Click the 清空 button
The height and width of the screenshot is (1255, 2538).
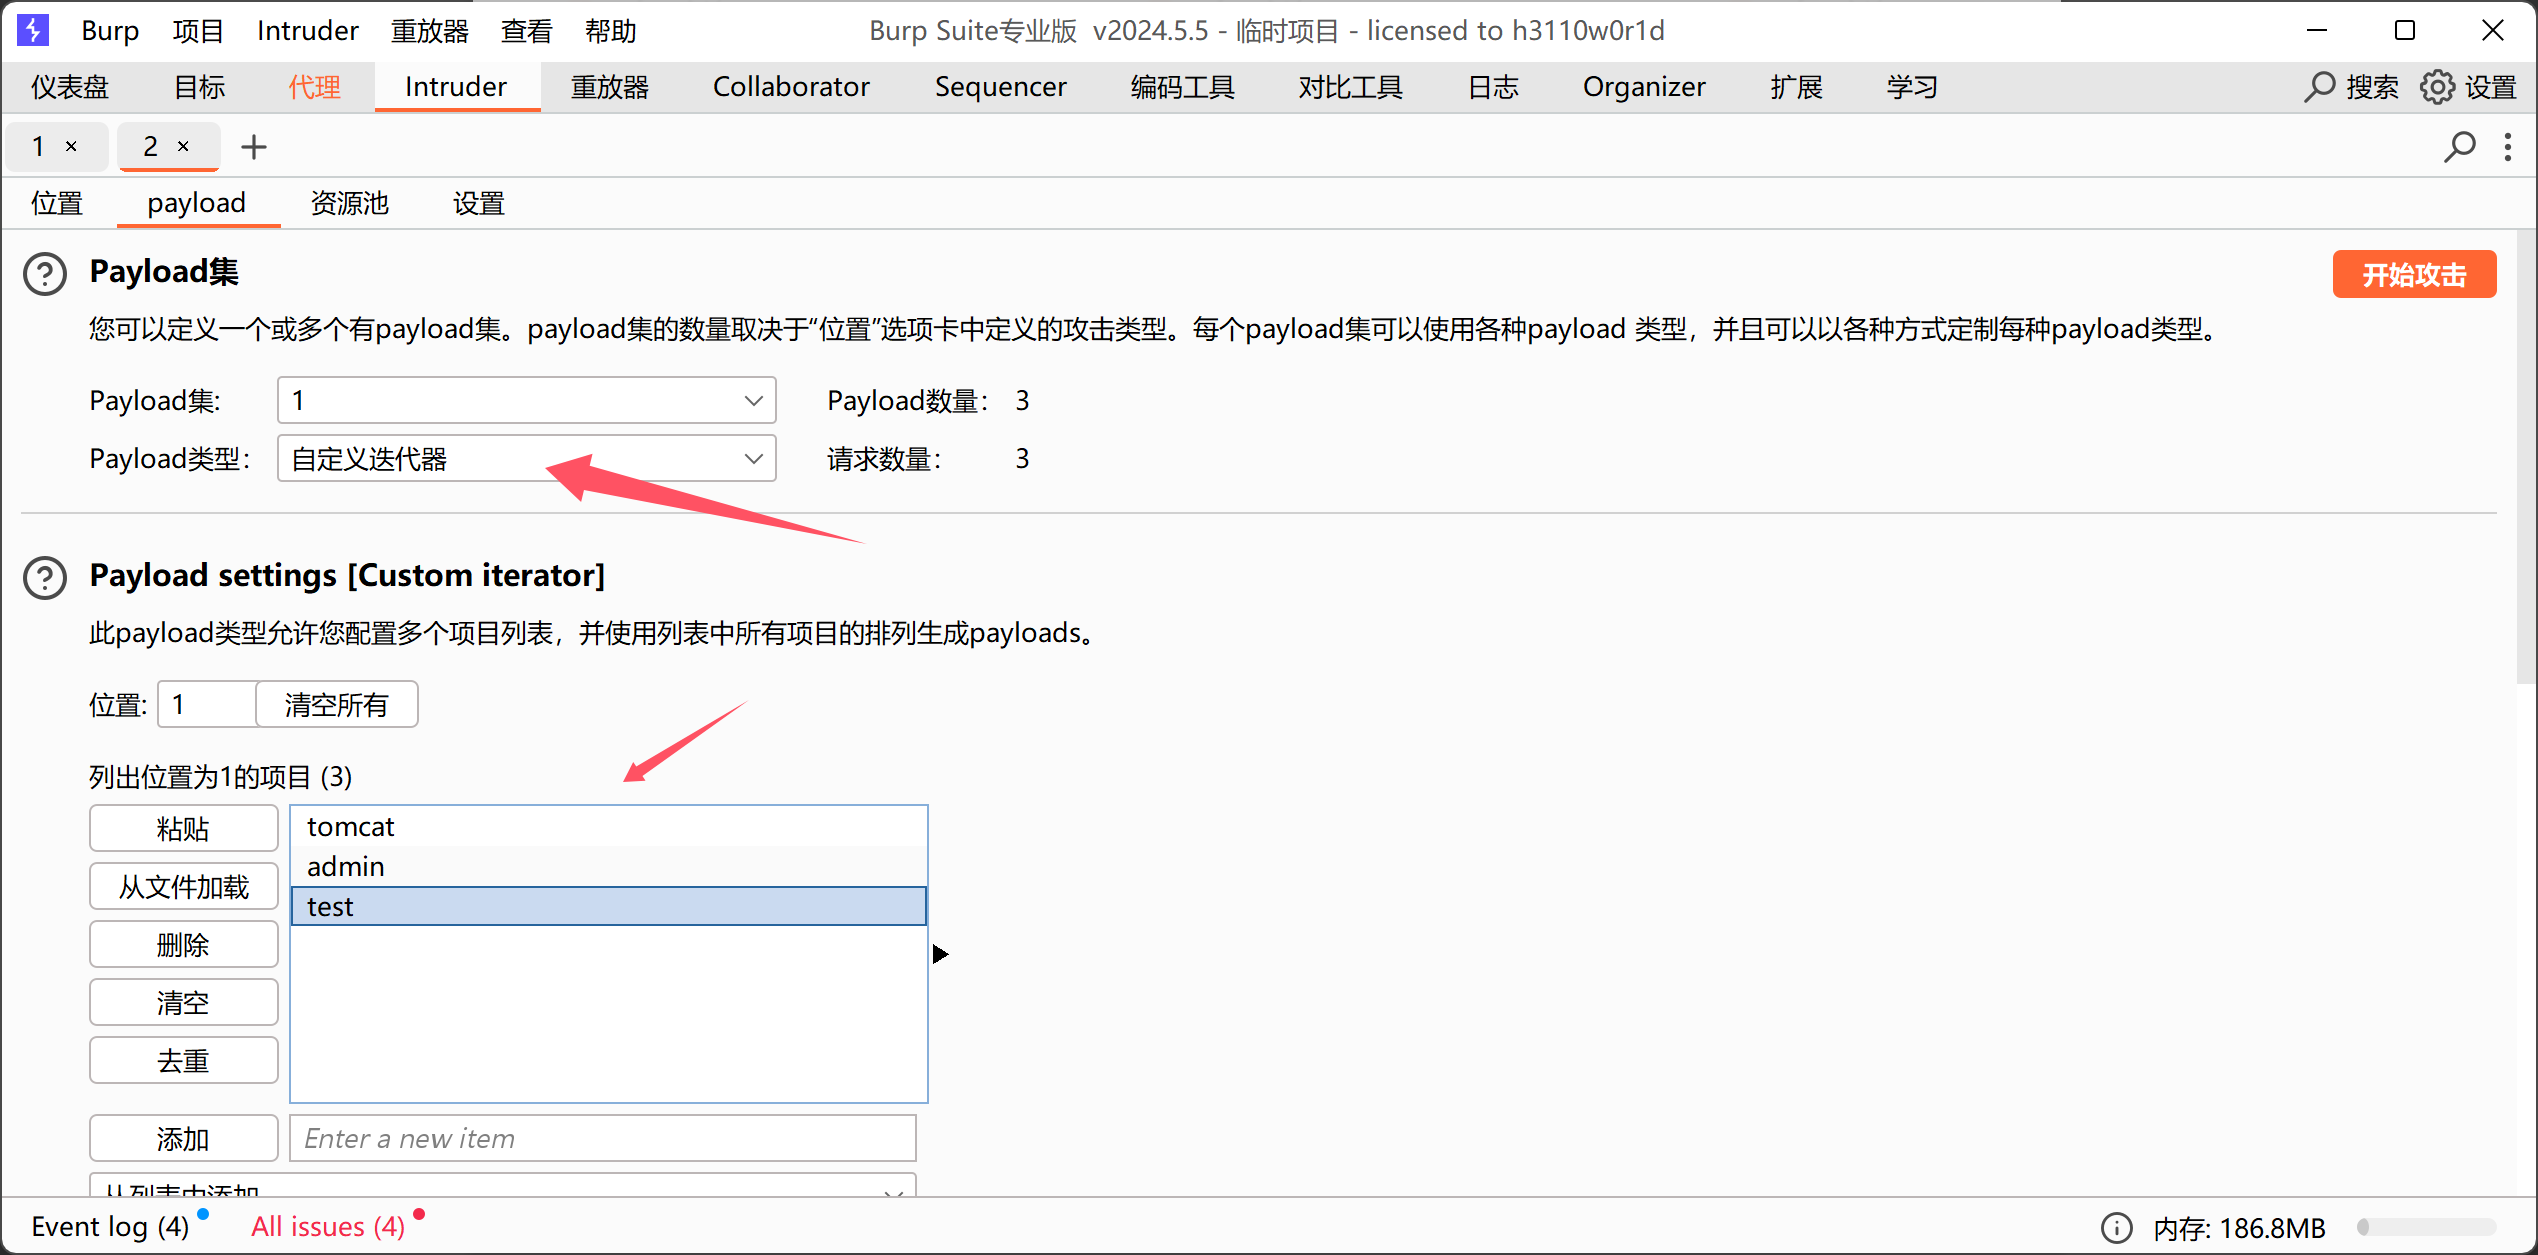[x=183, y=1003]
